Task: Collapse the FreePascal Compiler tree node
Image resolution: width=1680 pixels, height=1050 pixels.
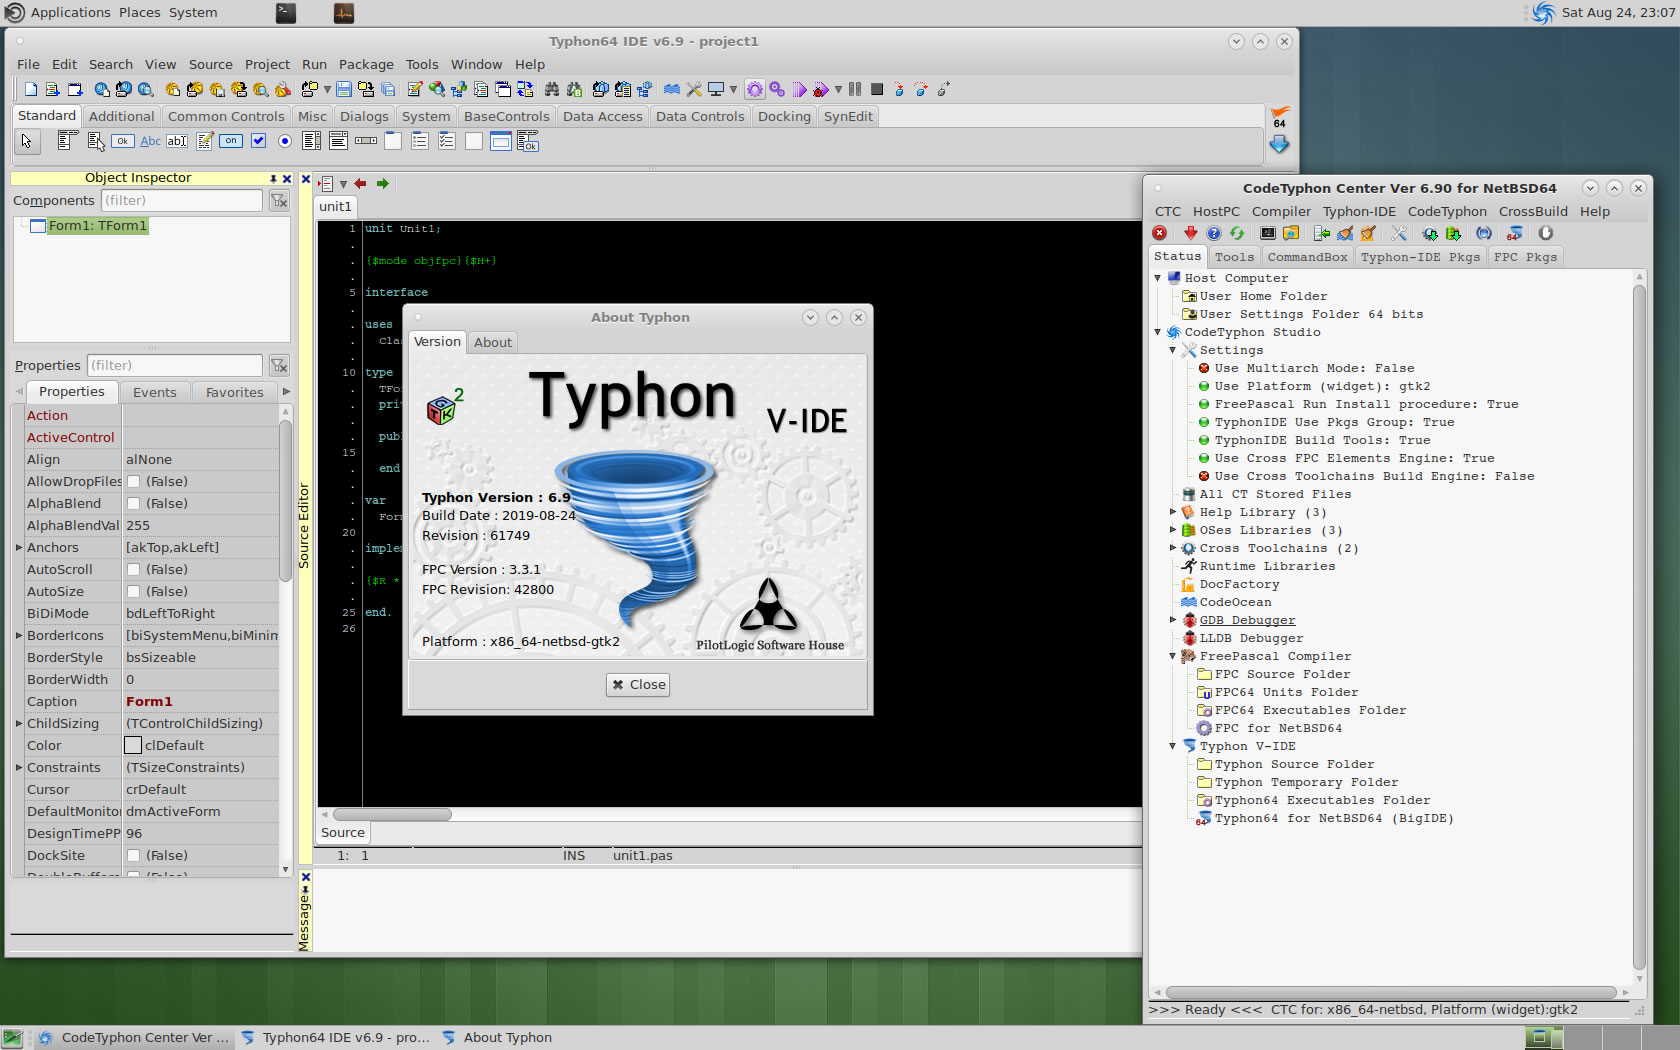Action: click(x=1173, y=656)
